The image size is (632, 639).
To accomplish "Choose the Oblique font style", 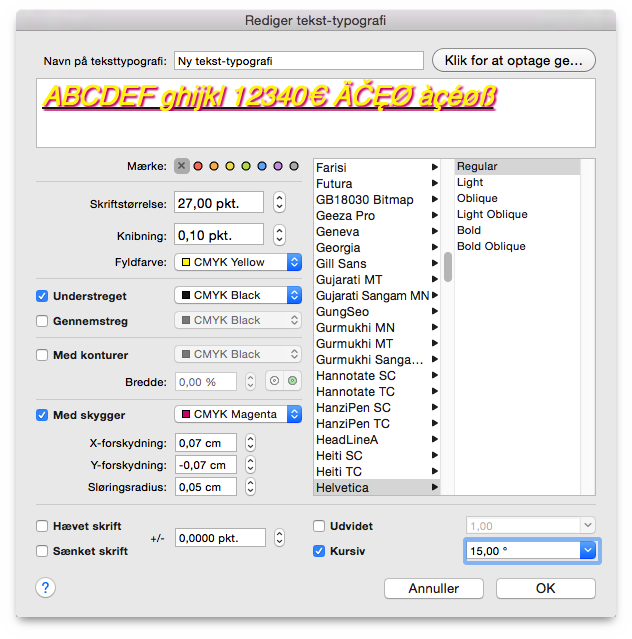I will click(517, 198).
